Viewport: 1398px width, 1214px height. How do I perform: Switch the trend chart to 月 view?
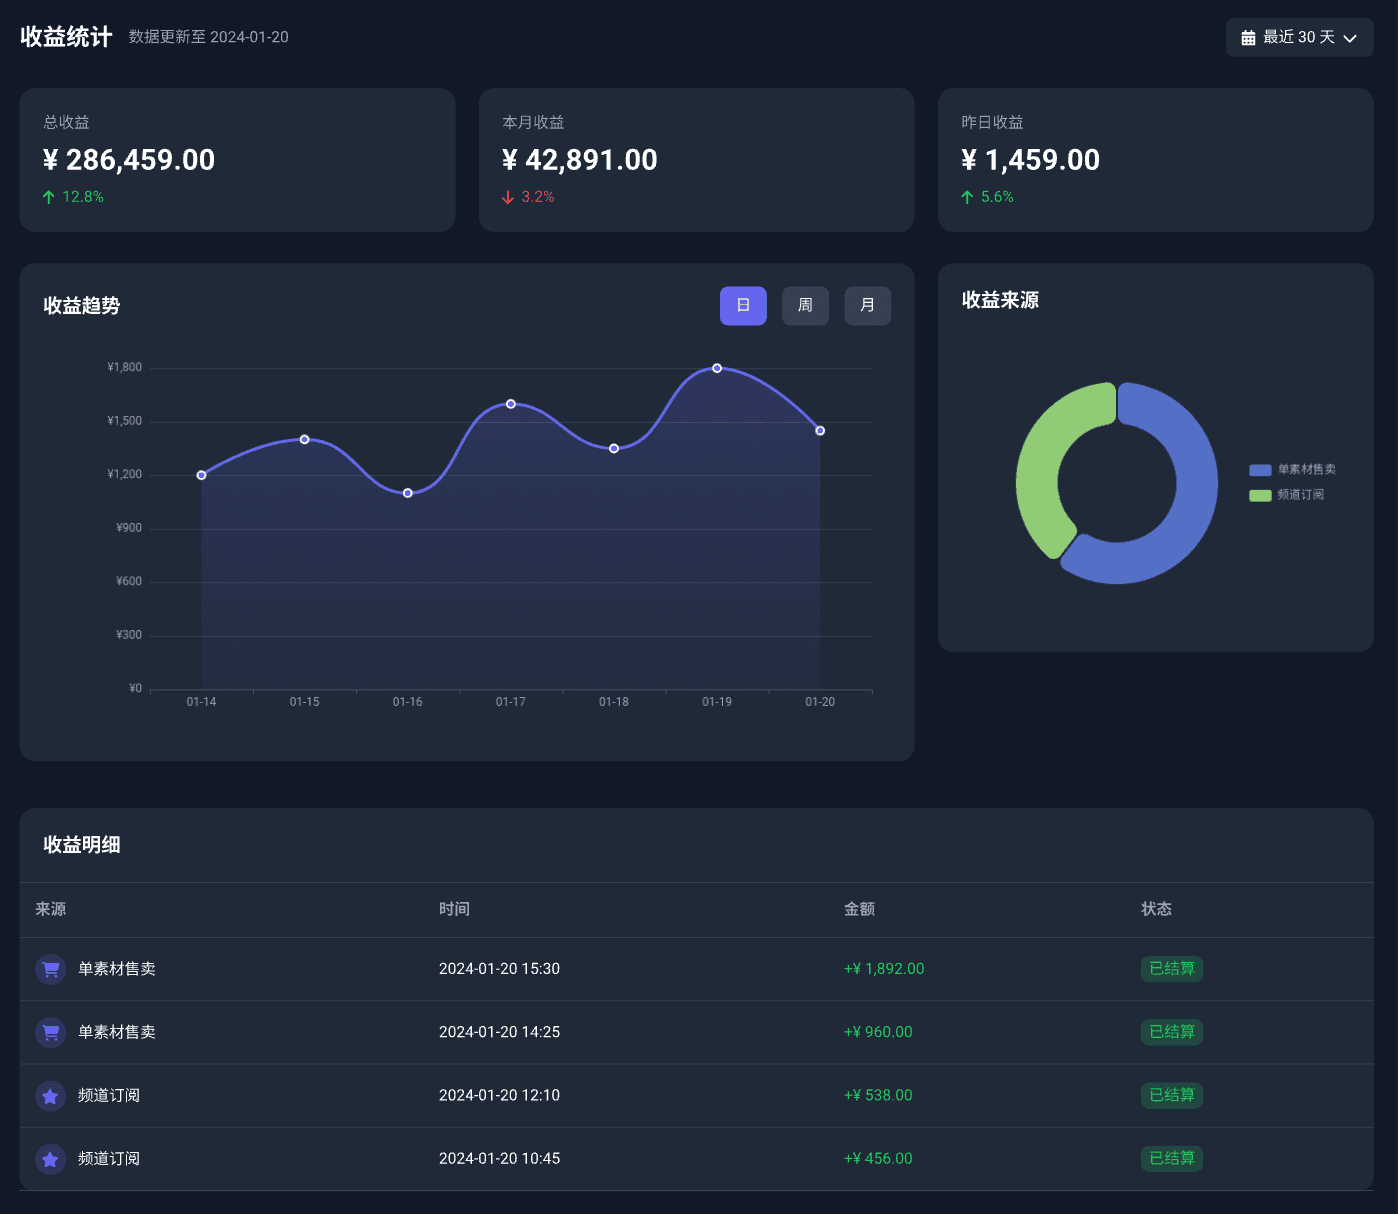point(867,306)
